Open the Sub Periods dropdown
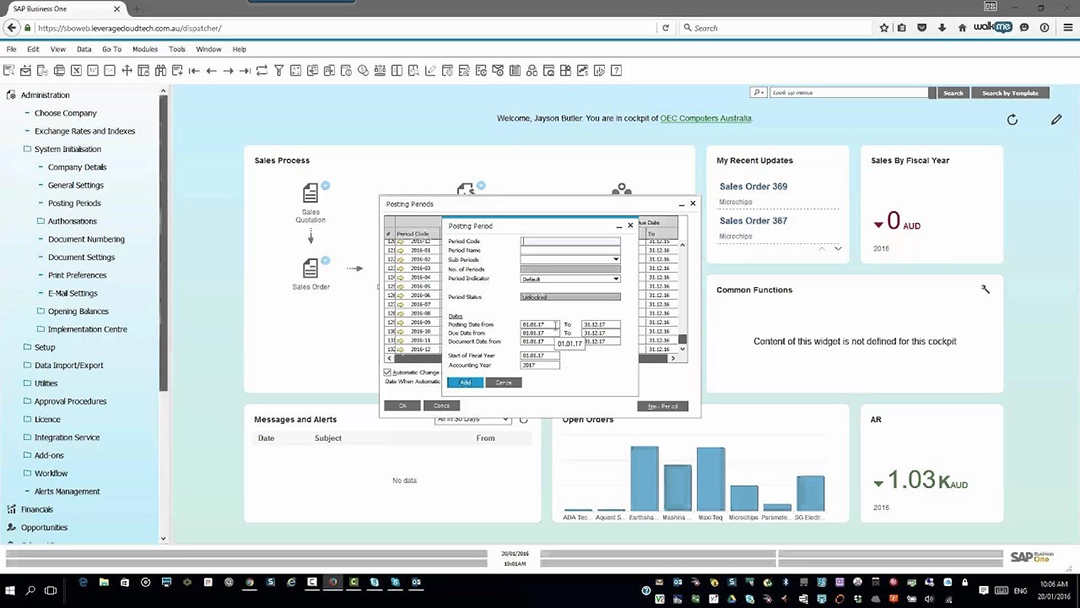1080x608 pixels. [616, 260]
